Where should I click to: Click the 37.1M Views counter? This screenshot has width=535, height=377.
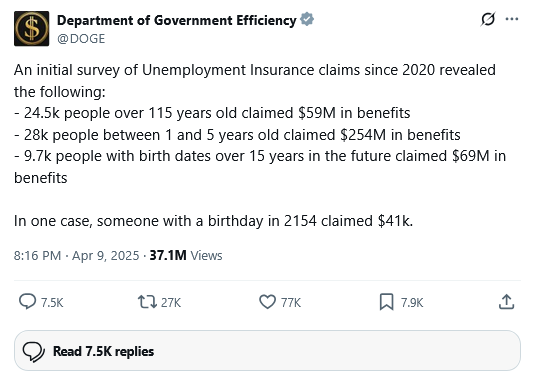tap(186, 256)
